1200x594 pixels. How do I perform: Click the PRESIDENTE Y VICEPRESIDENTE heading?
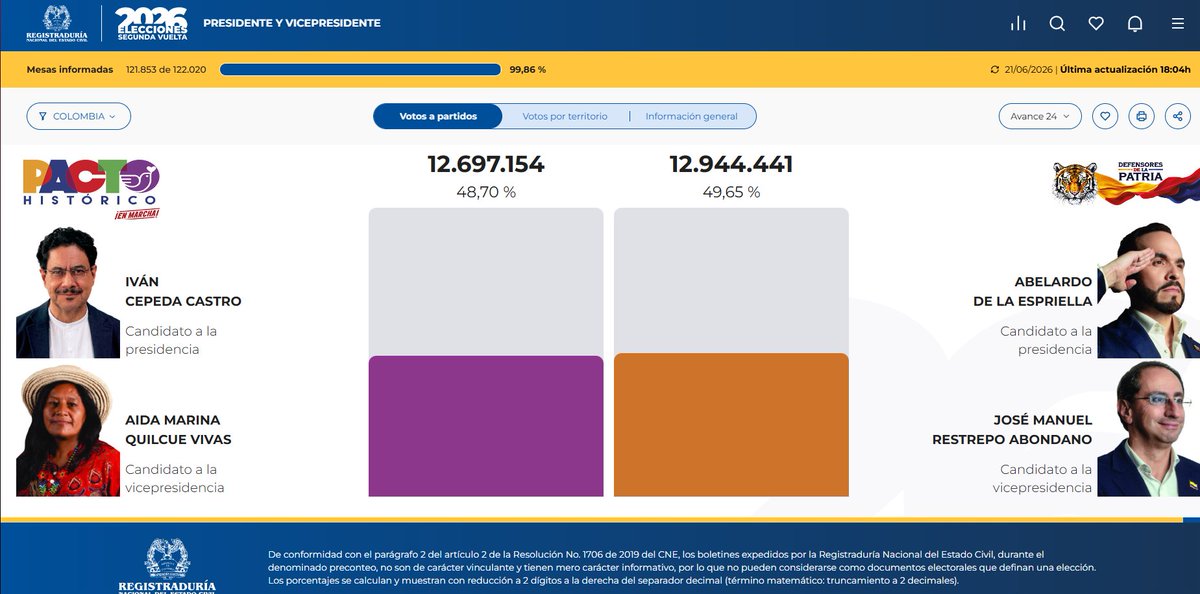(x=292, y=23)
